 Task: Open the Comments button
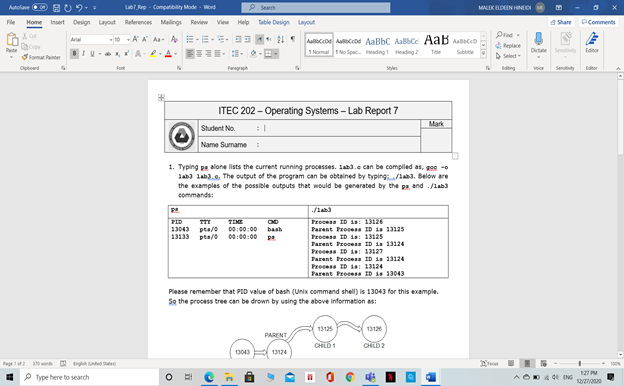point(598,22)
